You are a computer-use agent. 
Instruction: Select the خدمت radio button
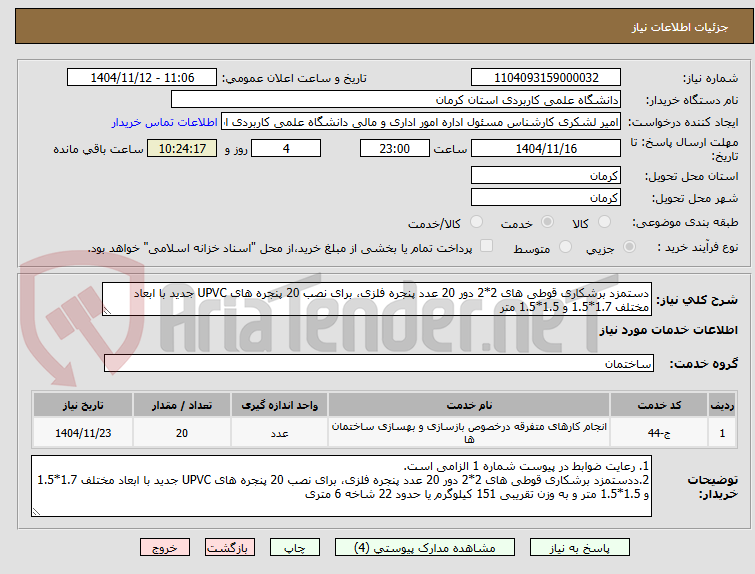tap(547, 222)
